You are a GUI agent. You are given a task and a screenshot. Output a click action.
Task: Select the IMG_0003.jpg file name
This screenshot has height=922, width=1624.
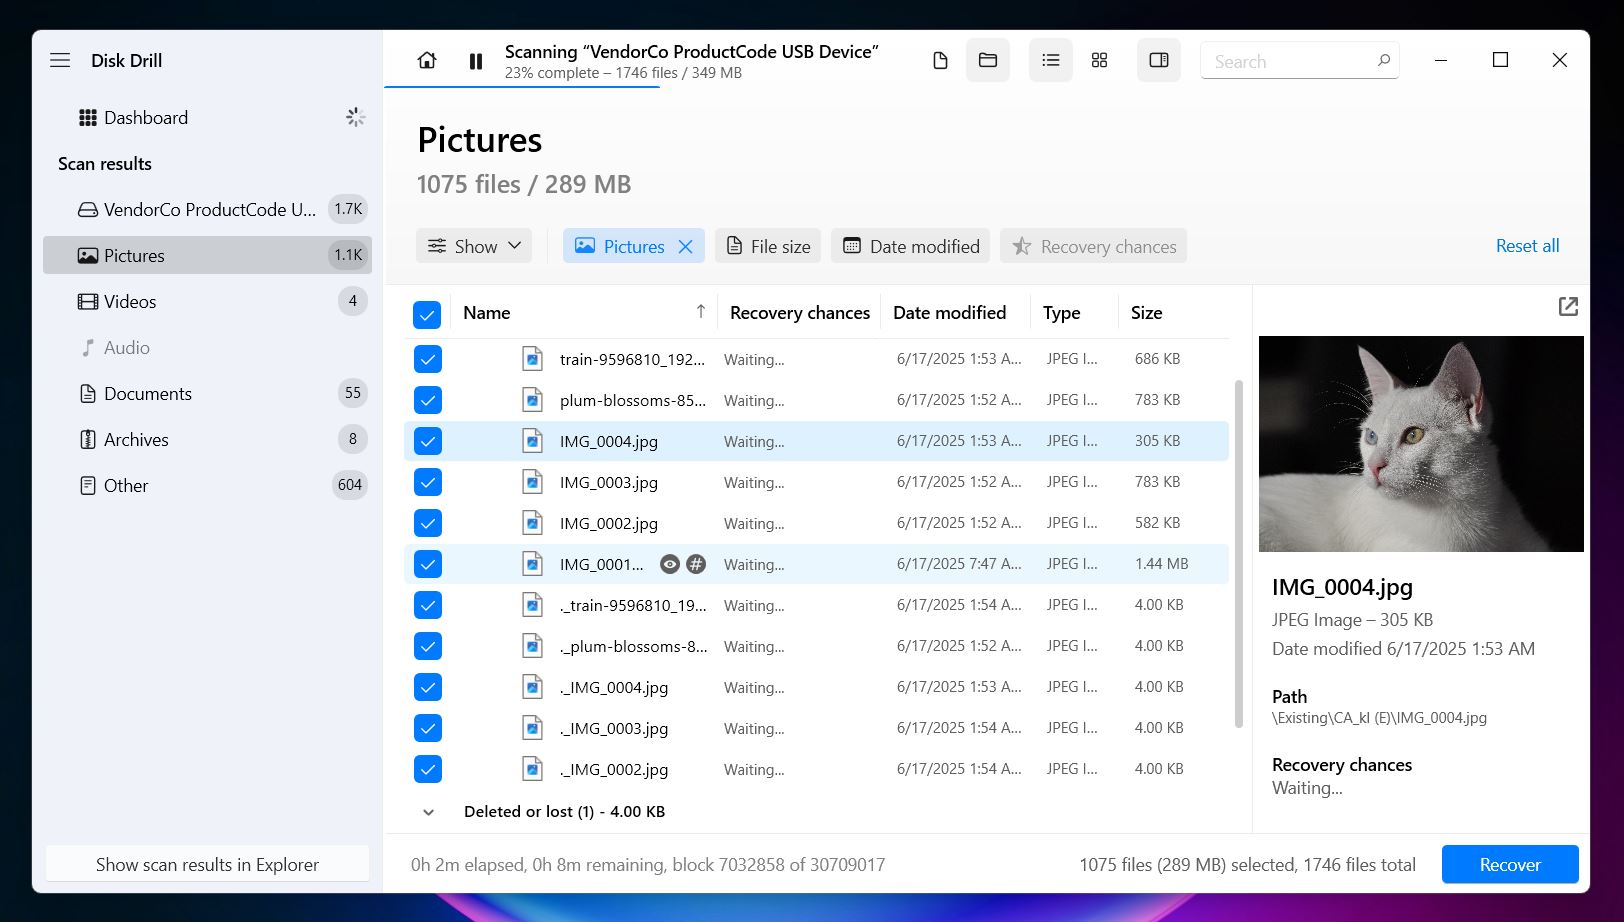[609, 482]
